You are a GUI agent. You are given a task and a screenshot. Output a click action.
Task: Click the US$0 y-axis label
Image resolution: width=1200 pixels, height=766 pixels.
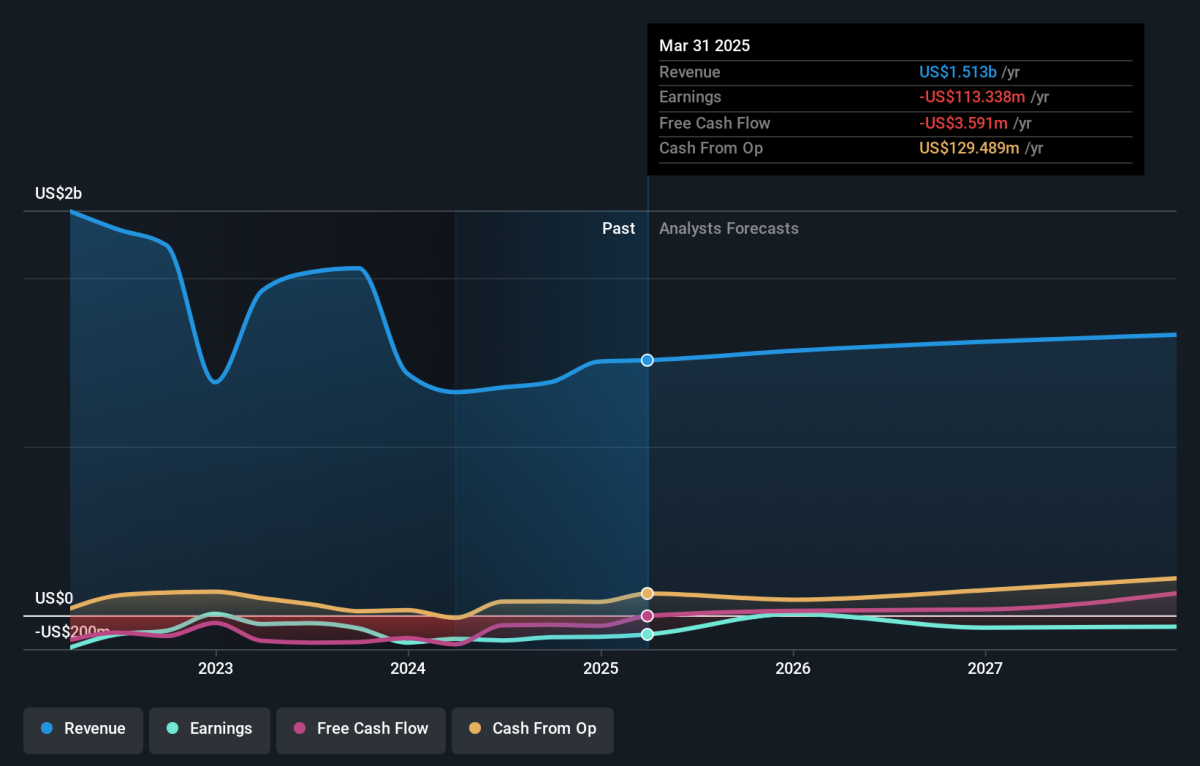54,598
